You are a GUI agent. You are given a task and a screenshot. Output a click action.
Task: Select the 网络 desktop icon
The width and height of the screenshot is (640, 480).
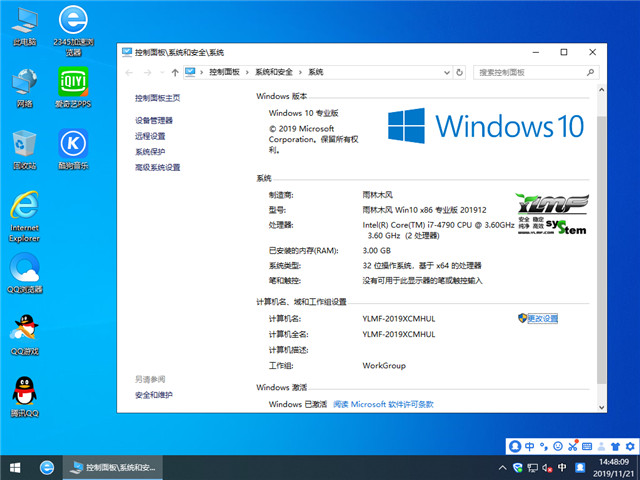pos(25,88)
